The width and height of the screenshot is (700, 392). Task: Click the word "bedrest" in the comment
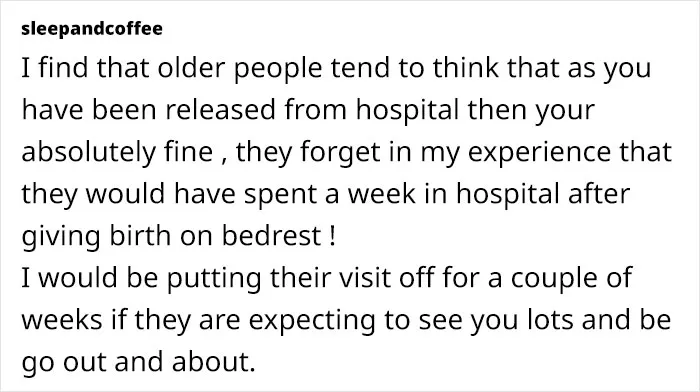(x=272, y=236)
